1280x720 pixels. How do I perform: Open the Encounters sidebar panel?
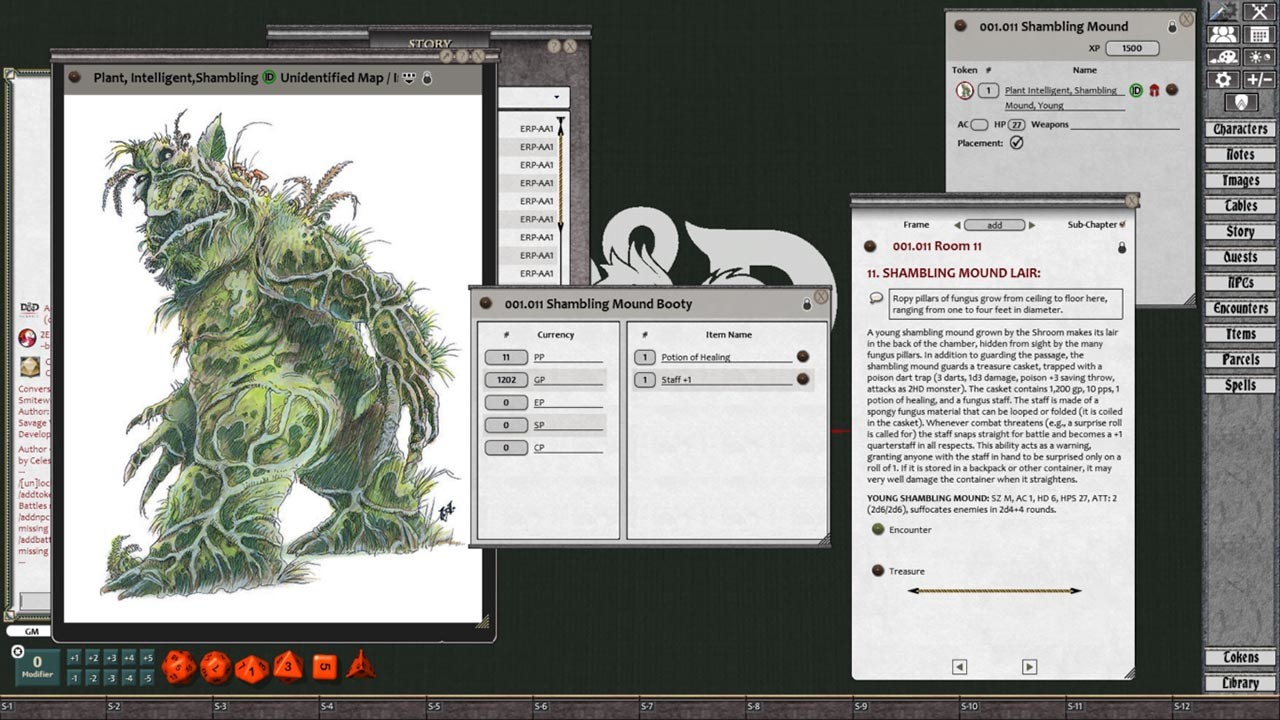tap(1239, 307)
